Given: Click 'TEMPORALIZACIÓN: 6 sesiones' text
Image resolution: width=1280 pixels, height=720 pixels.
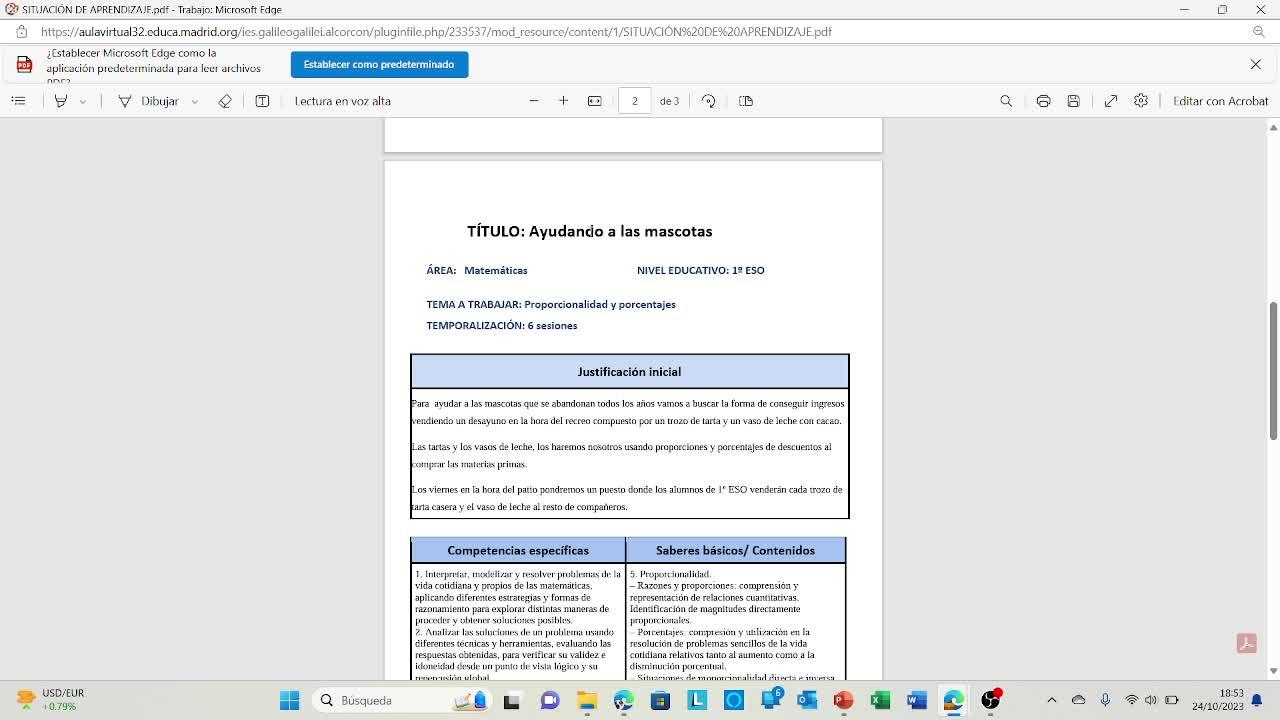Looking at the screenshot, I should tap(502, 325).
